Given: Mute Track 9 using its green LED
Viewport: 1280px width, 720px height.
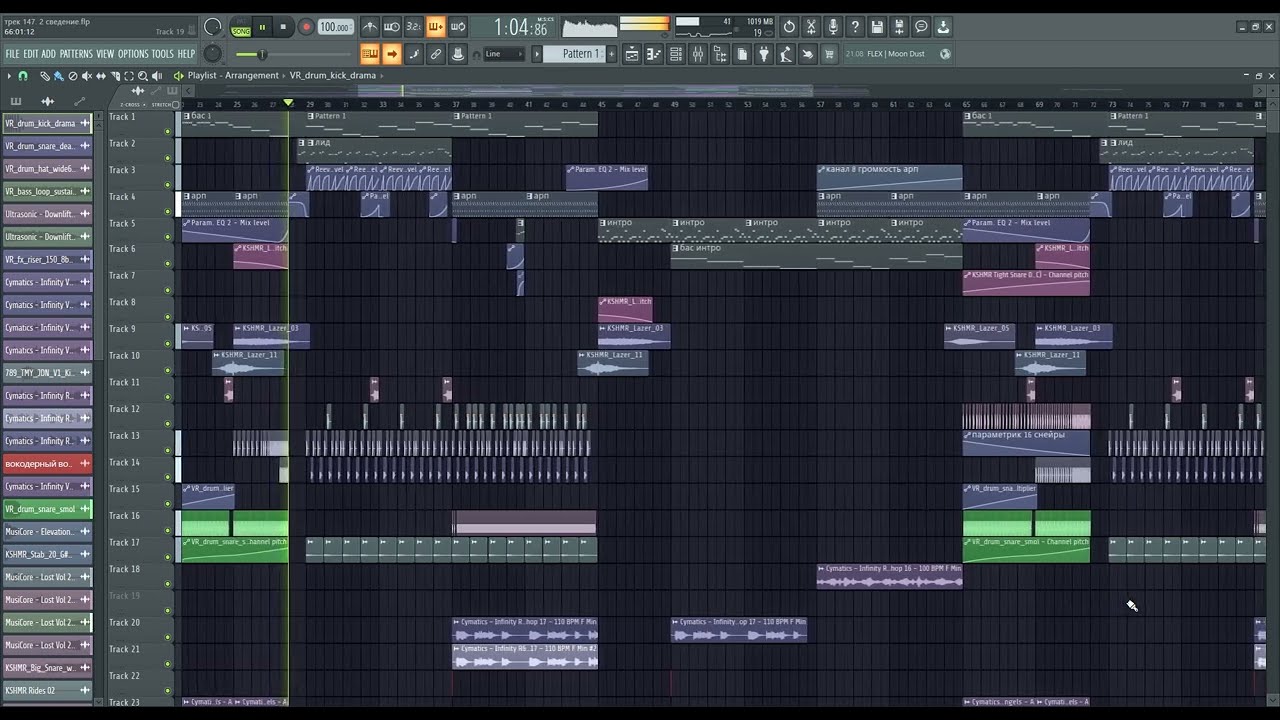Looking at the screenshot, I should pyautogui.click(x=168, y=344).
